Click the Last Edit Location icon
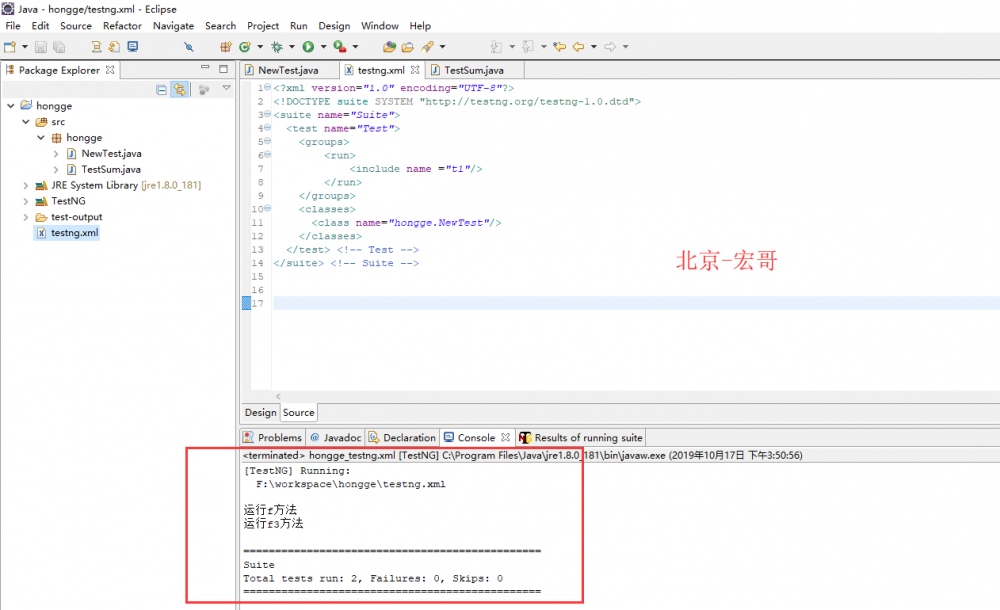Screen dimensions: 1000x610 pyautogui.click(x=559, y=47)
